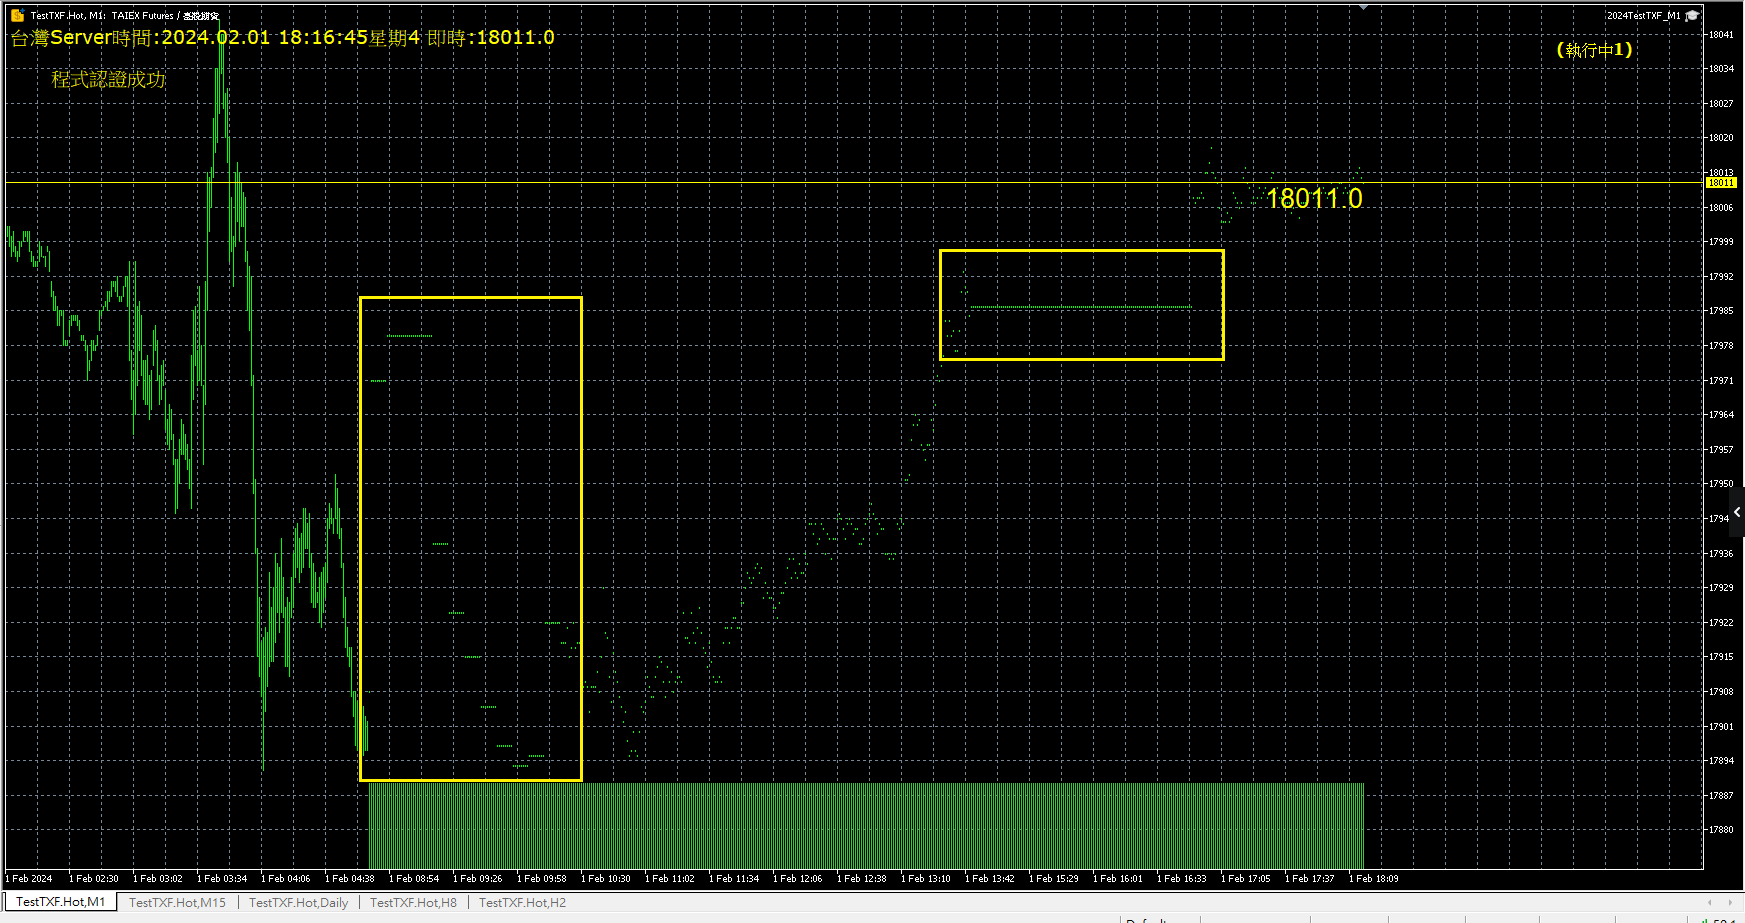
Task: Open the TestTXF.Hot,M15 chart tab
Action: 177,902
